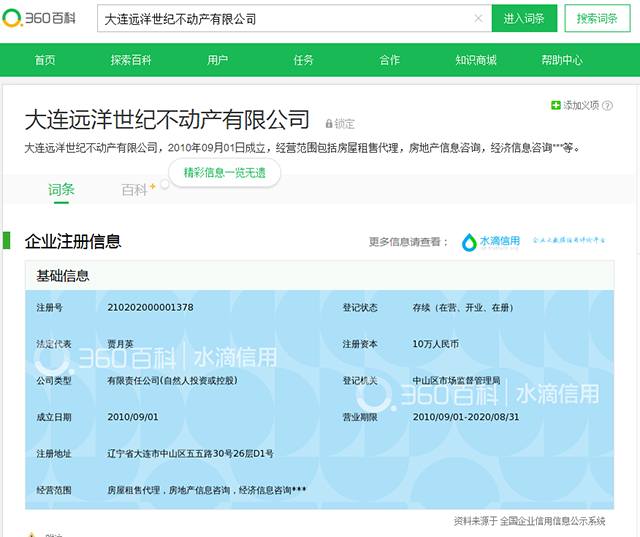Screen dimensions: 640x537
Task: Click the 10万人民币 registered capital value
Action: 435,344
